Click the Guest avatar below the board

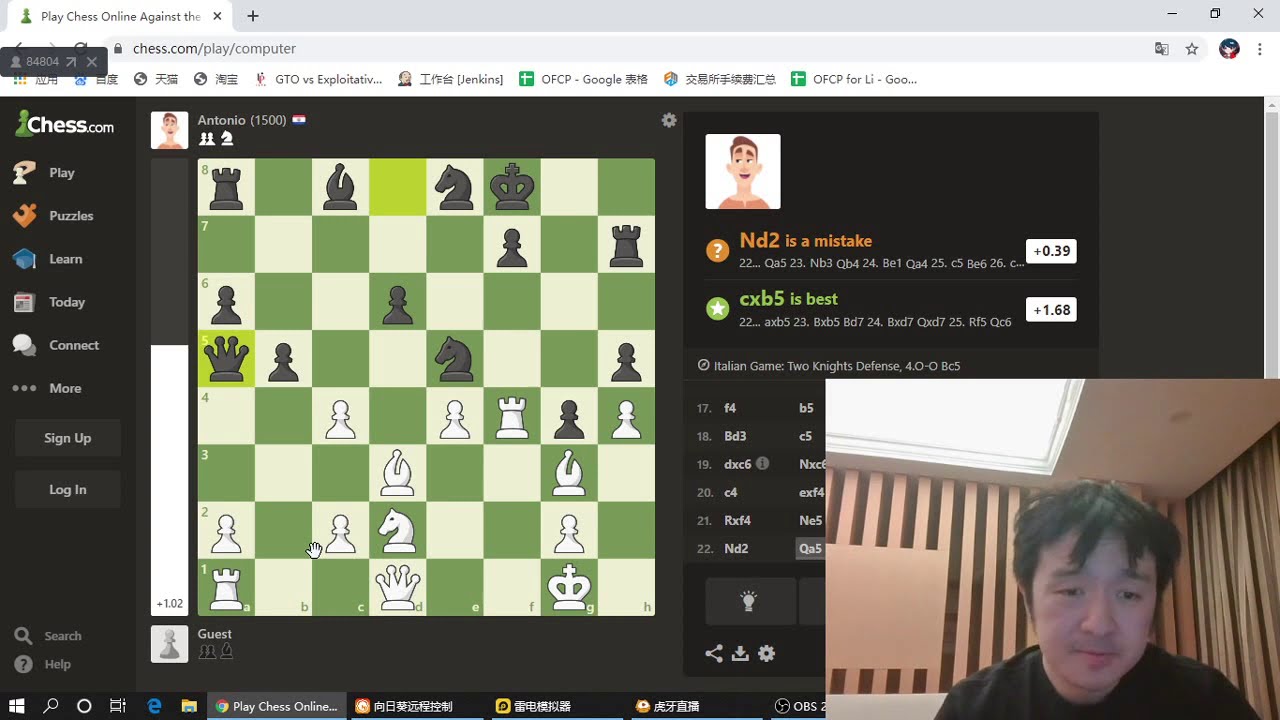169,644
